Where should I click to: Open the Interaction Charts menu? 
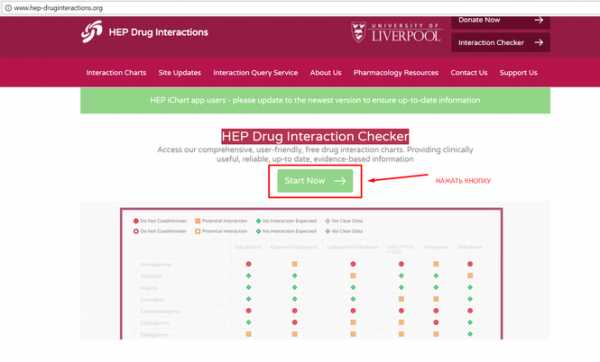click(x=116, y=73)
